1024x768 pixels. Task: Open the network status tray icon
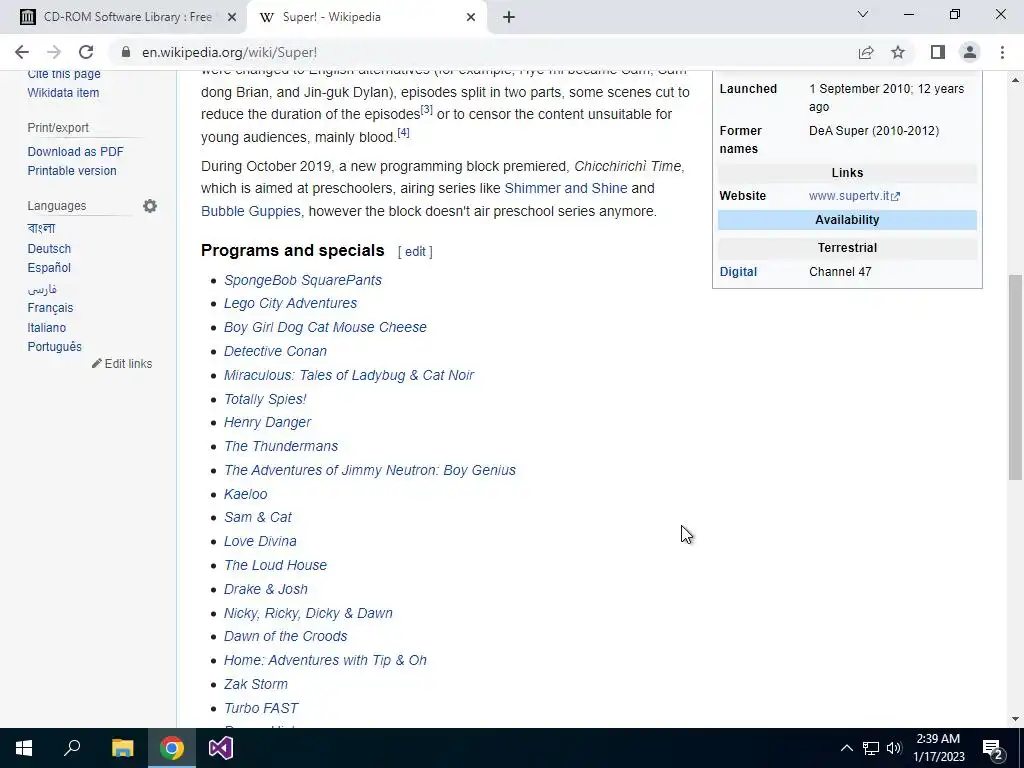tap(871, 748)
